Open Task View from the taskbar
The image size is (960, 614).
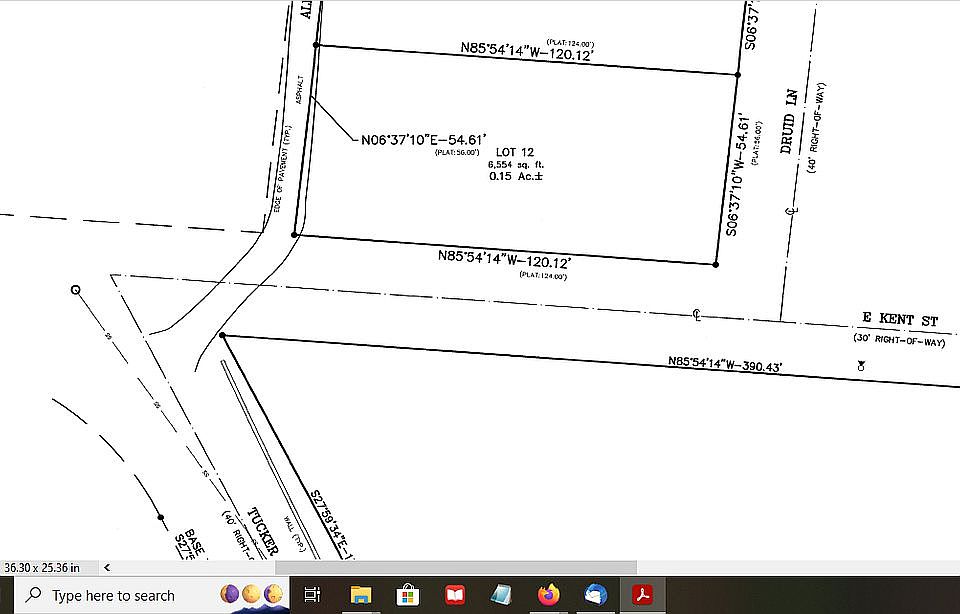pos(312,594)
